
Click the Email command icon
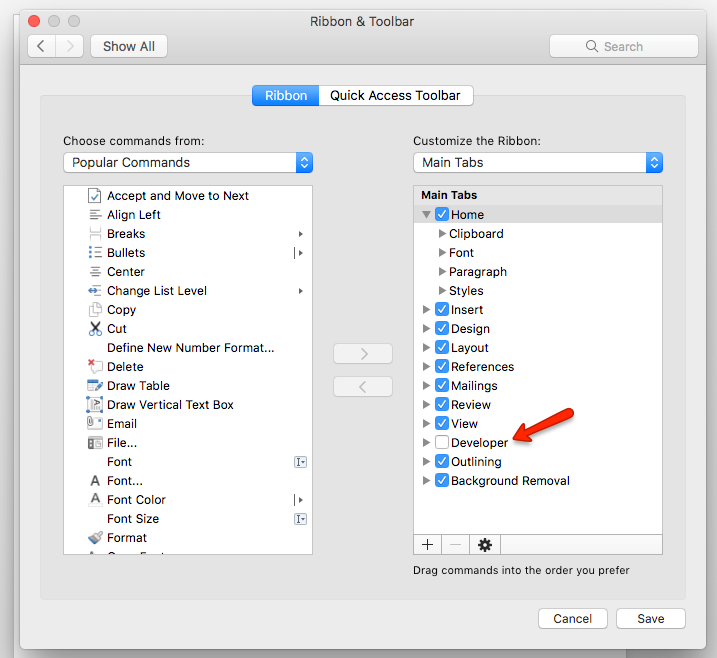pyautogui.click(x=95, y=424)
